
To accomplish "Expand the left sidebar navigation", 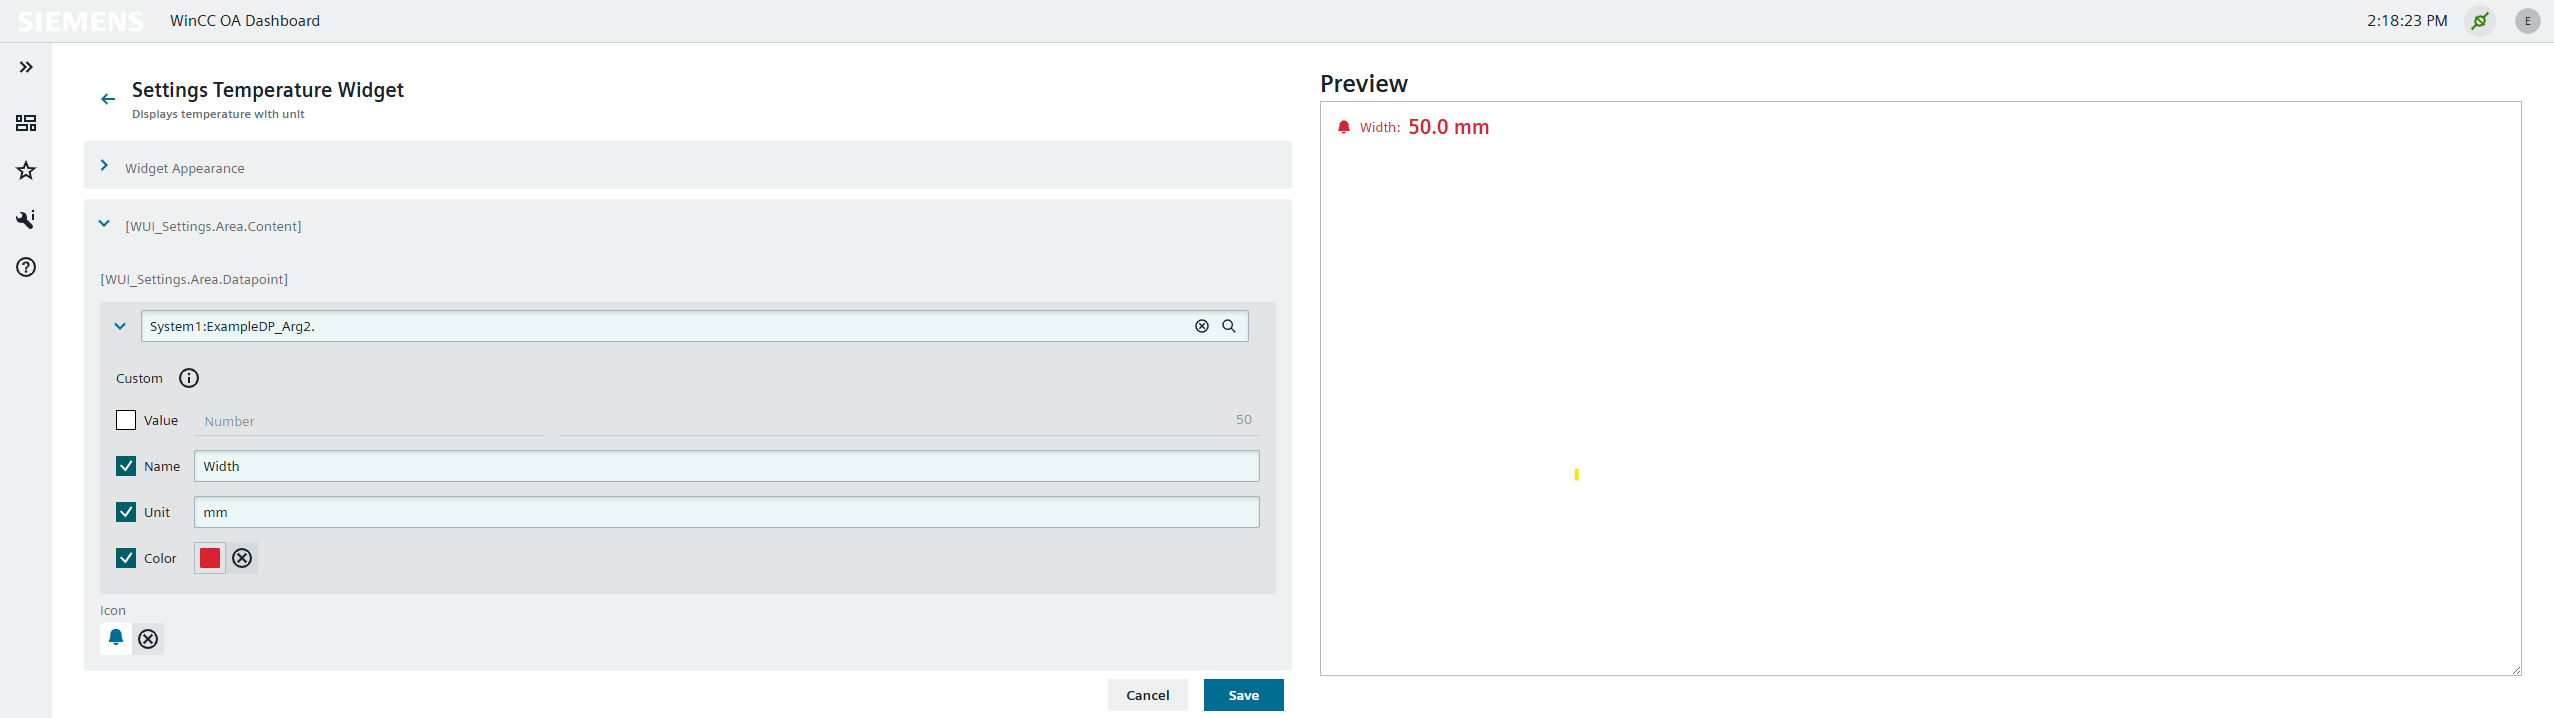I will (26, 67).
